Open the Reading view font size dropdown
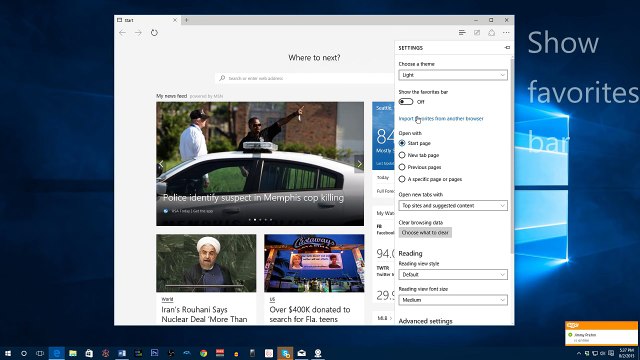Viewport: 640px width, 360px height. (x=453, y=300)
